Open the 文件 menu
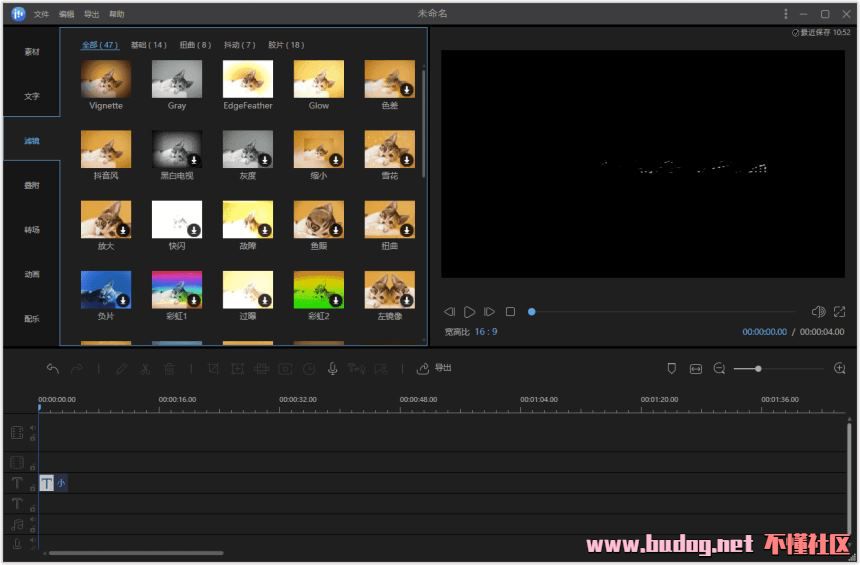Image resolution: width=860 pixels, height=565 pixels. point(41,14)
